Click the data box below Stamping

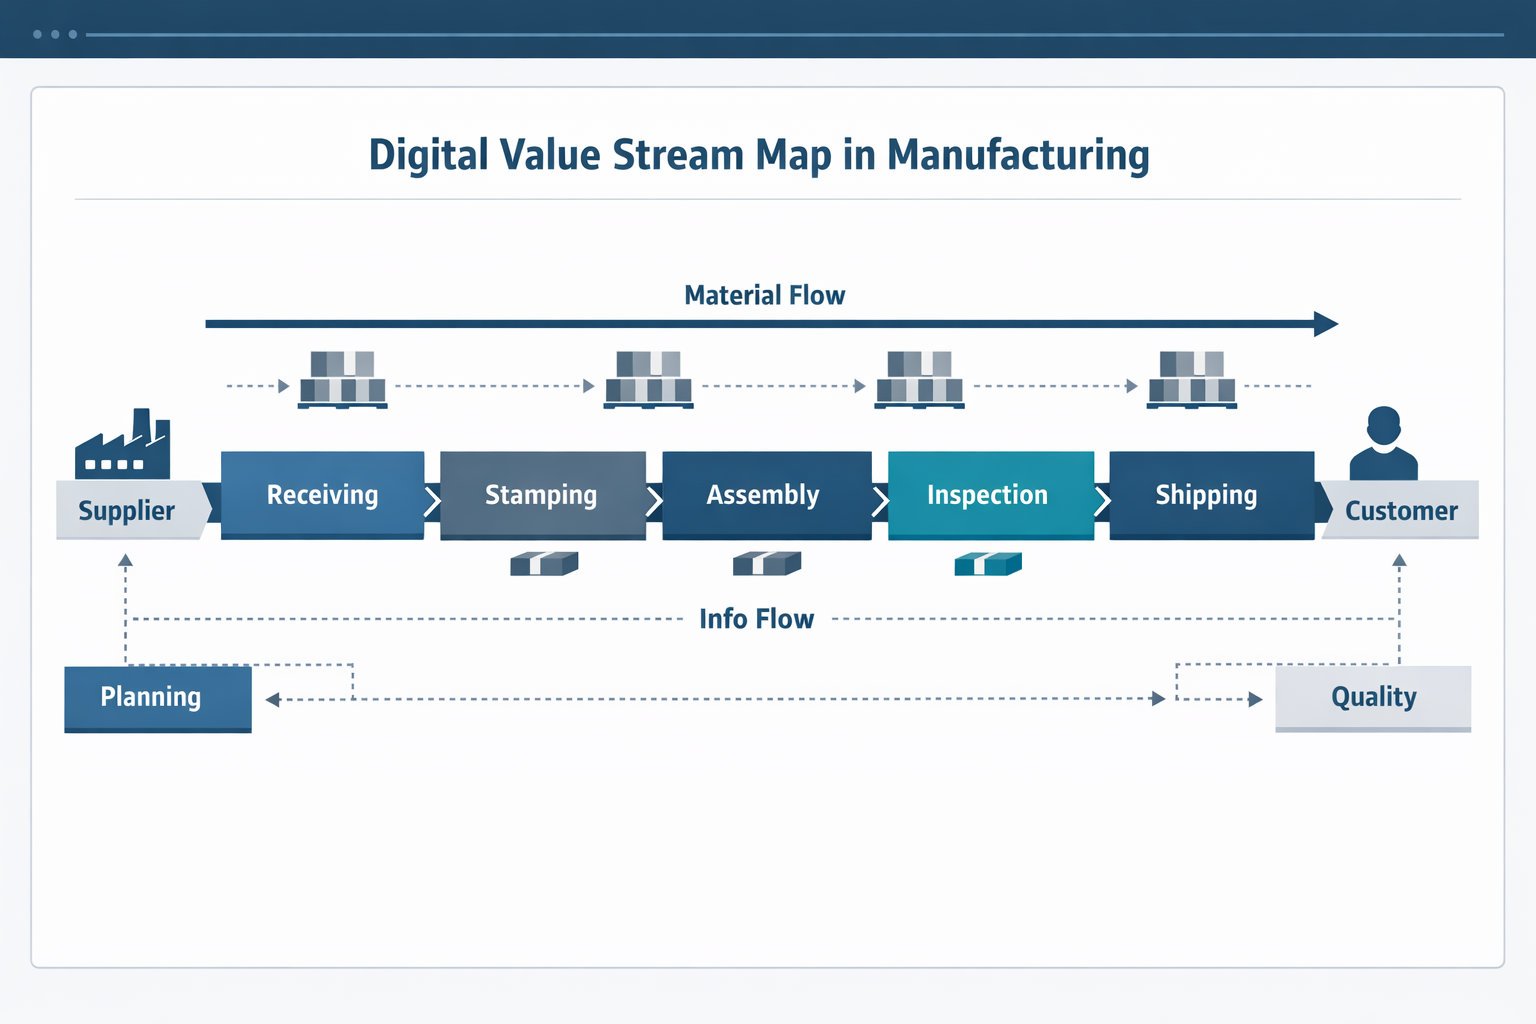pos(543,563)
